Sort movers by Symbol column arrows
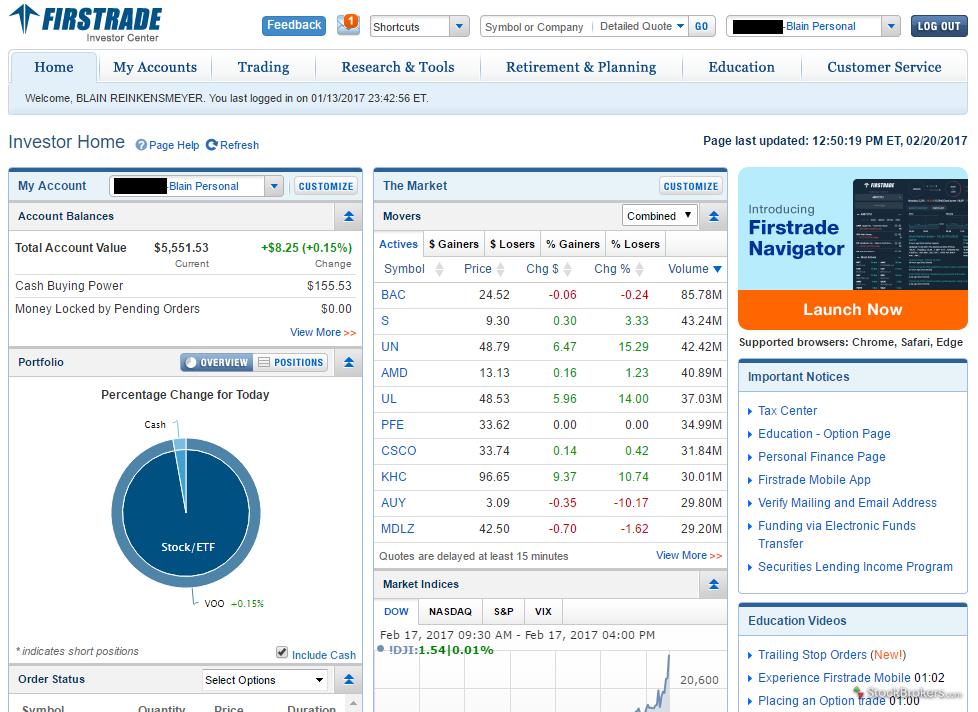 (440, 269)
